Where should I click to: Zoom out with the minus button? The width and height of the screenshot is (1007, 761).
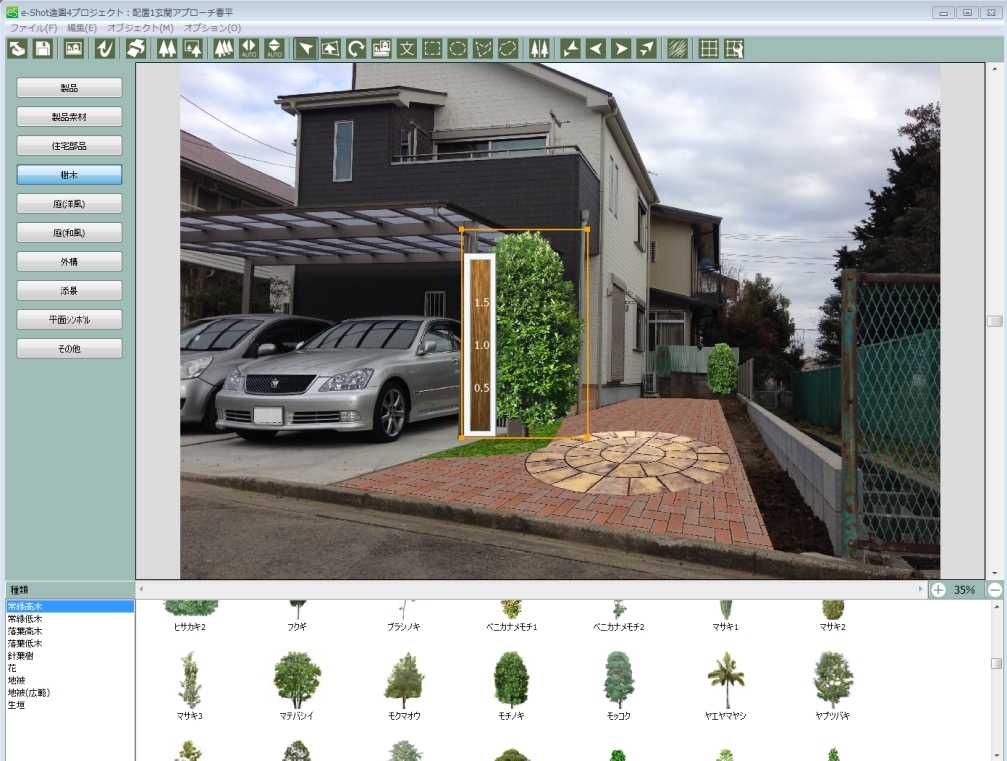coord(995,590)
